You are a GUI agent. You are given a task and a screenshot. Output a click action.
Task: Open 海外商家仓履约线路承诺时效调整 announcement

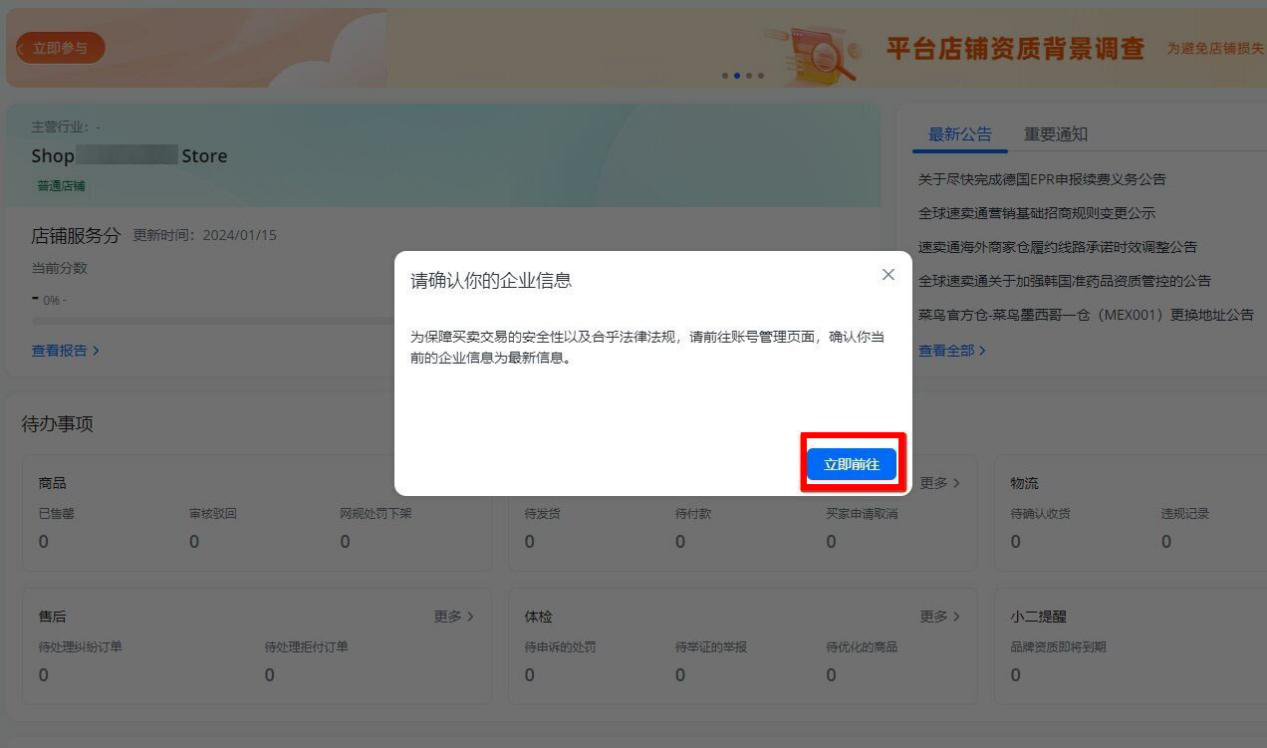point(1057,247)
